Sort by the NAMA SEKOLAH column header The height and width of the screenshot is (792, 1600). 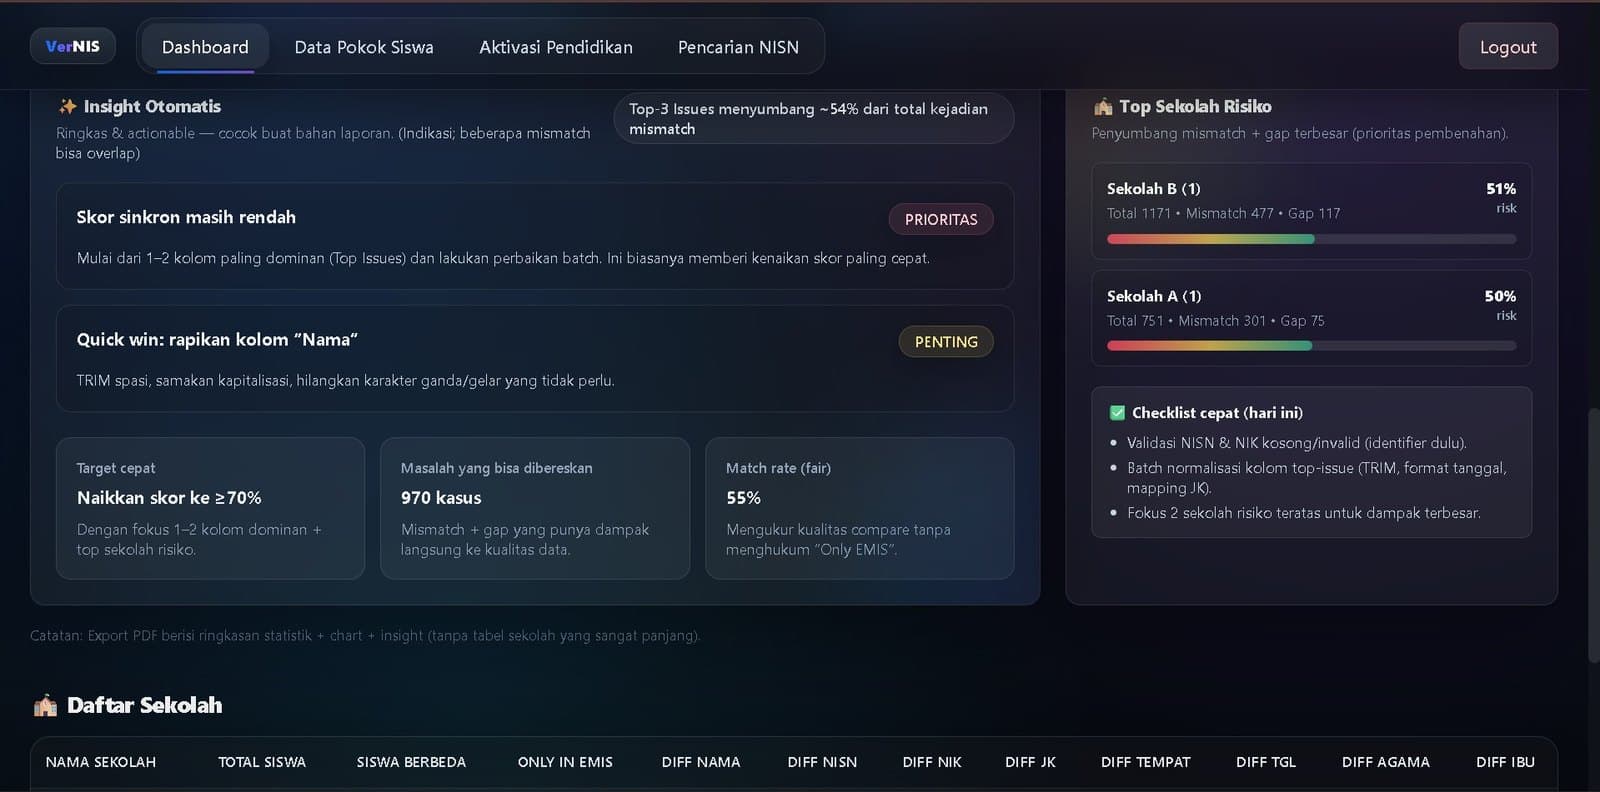click(101, 762)
